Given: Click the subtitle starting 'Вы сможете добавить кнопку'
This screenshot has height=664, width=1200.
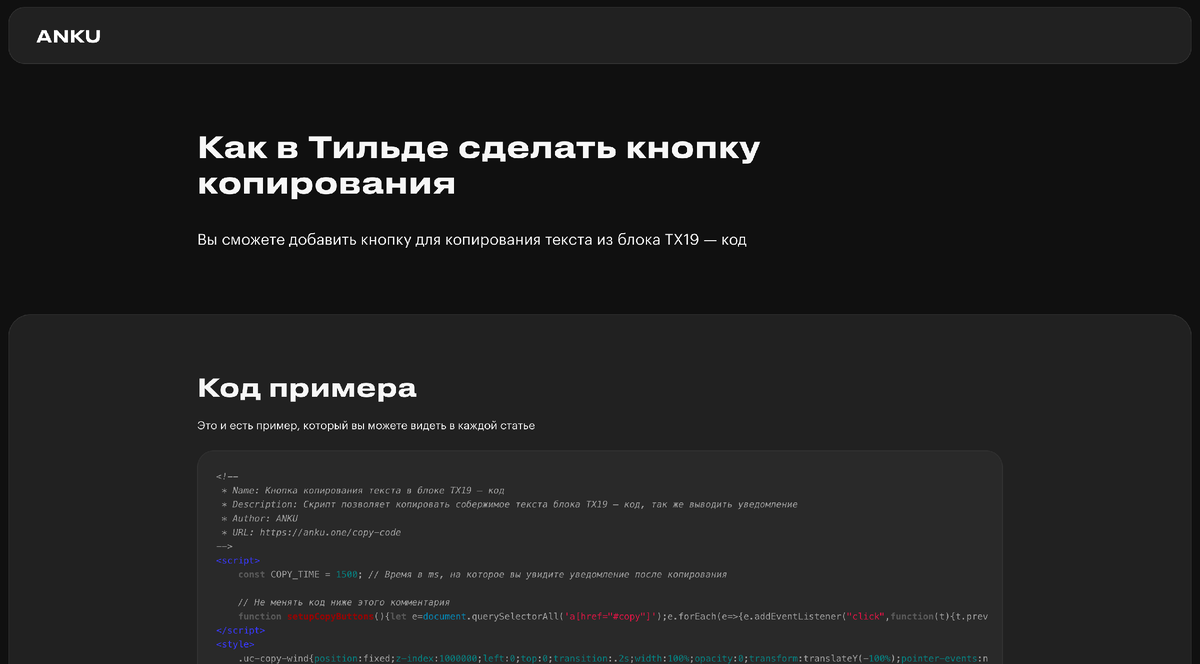Looking at the screenshot, I should tap(472, 240).
